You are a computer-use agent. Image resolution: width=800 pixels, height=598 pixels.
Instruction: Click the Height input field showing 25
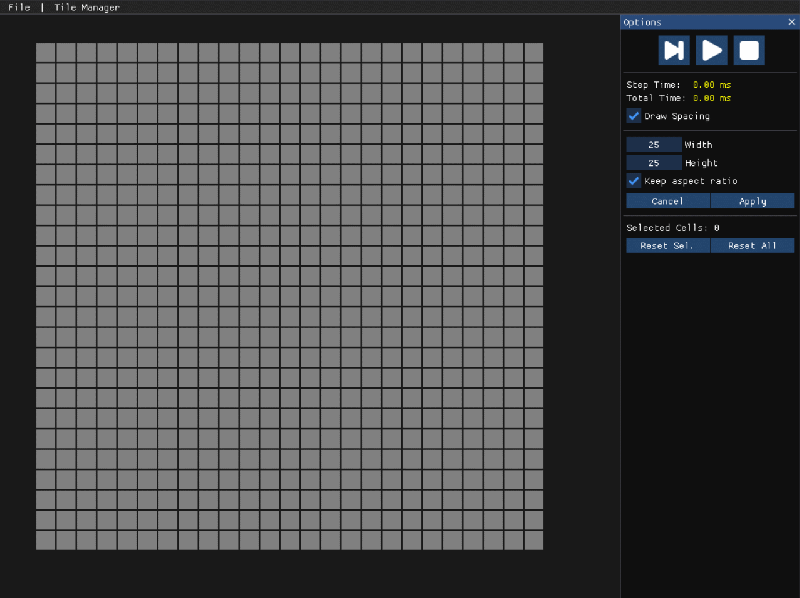tap(654, 162)
